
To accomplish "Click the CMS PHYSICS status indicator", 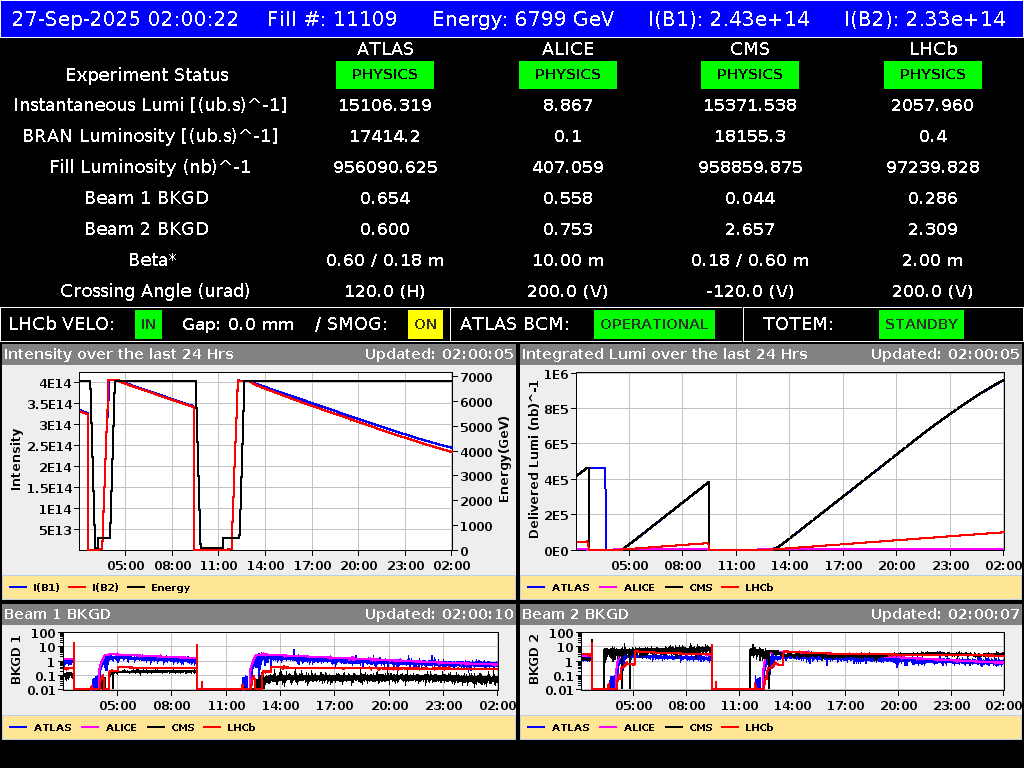I will [750, 74].
